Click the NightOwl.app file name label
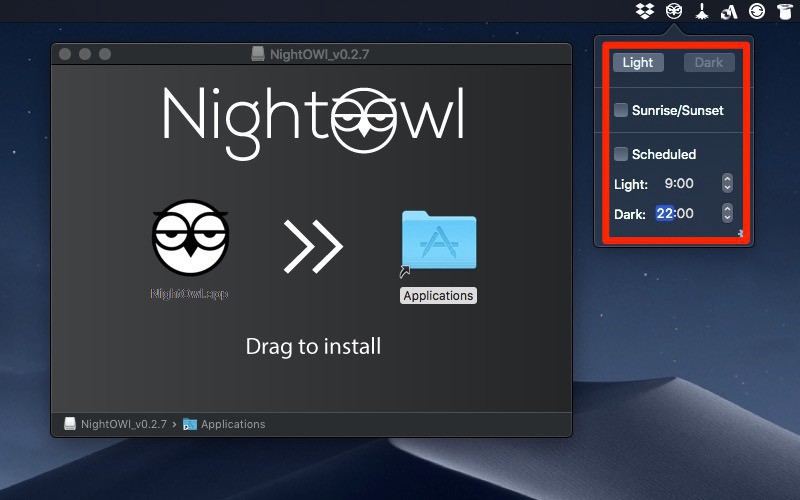The height and width of the screenshot is (500, 800). coord(189,294)
